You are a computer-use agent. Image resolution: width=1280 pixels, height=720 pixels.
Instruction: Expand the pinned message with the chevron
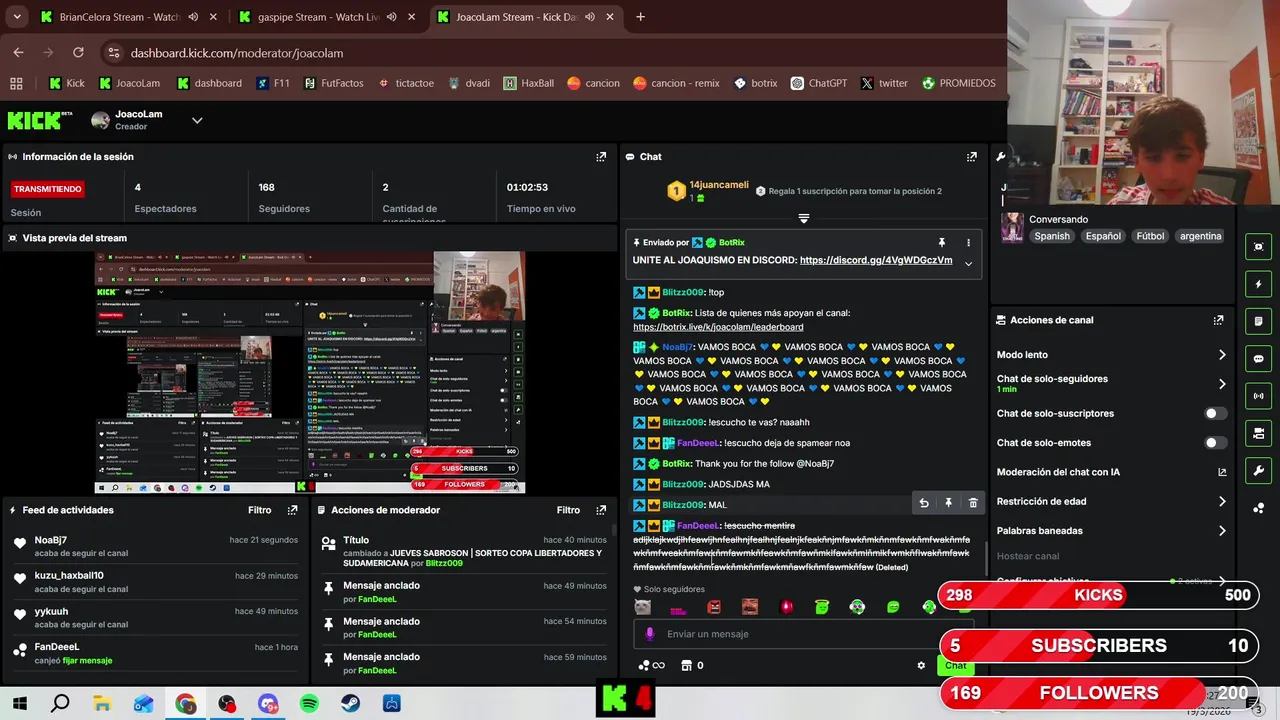[x=968, y=263]
